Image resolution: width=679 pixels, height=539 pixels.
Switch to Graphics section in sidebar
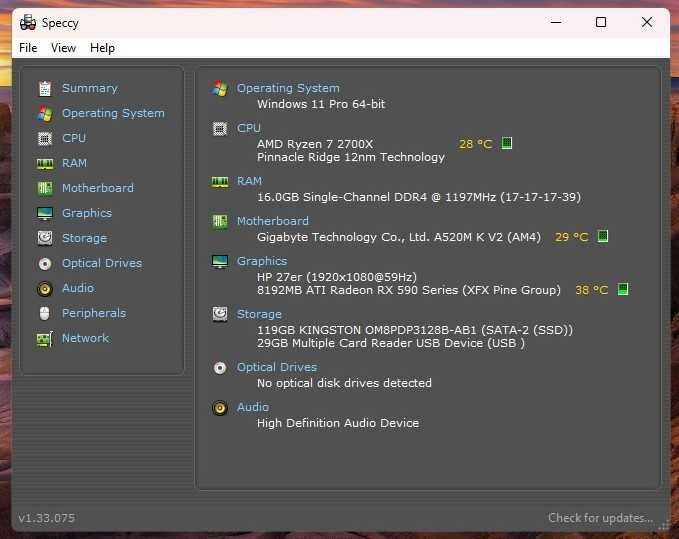[x=87, y=213]
